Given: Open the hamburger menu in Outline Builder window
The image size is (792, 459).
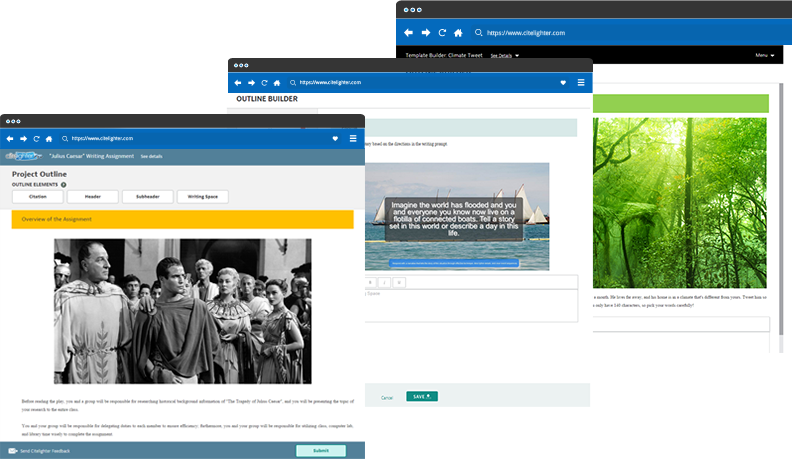Looking at the screenshot, I should tap(581, 82).
